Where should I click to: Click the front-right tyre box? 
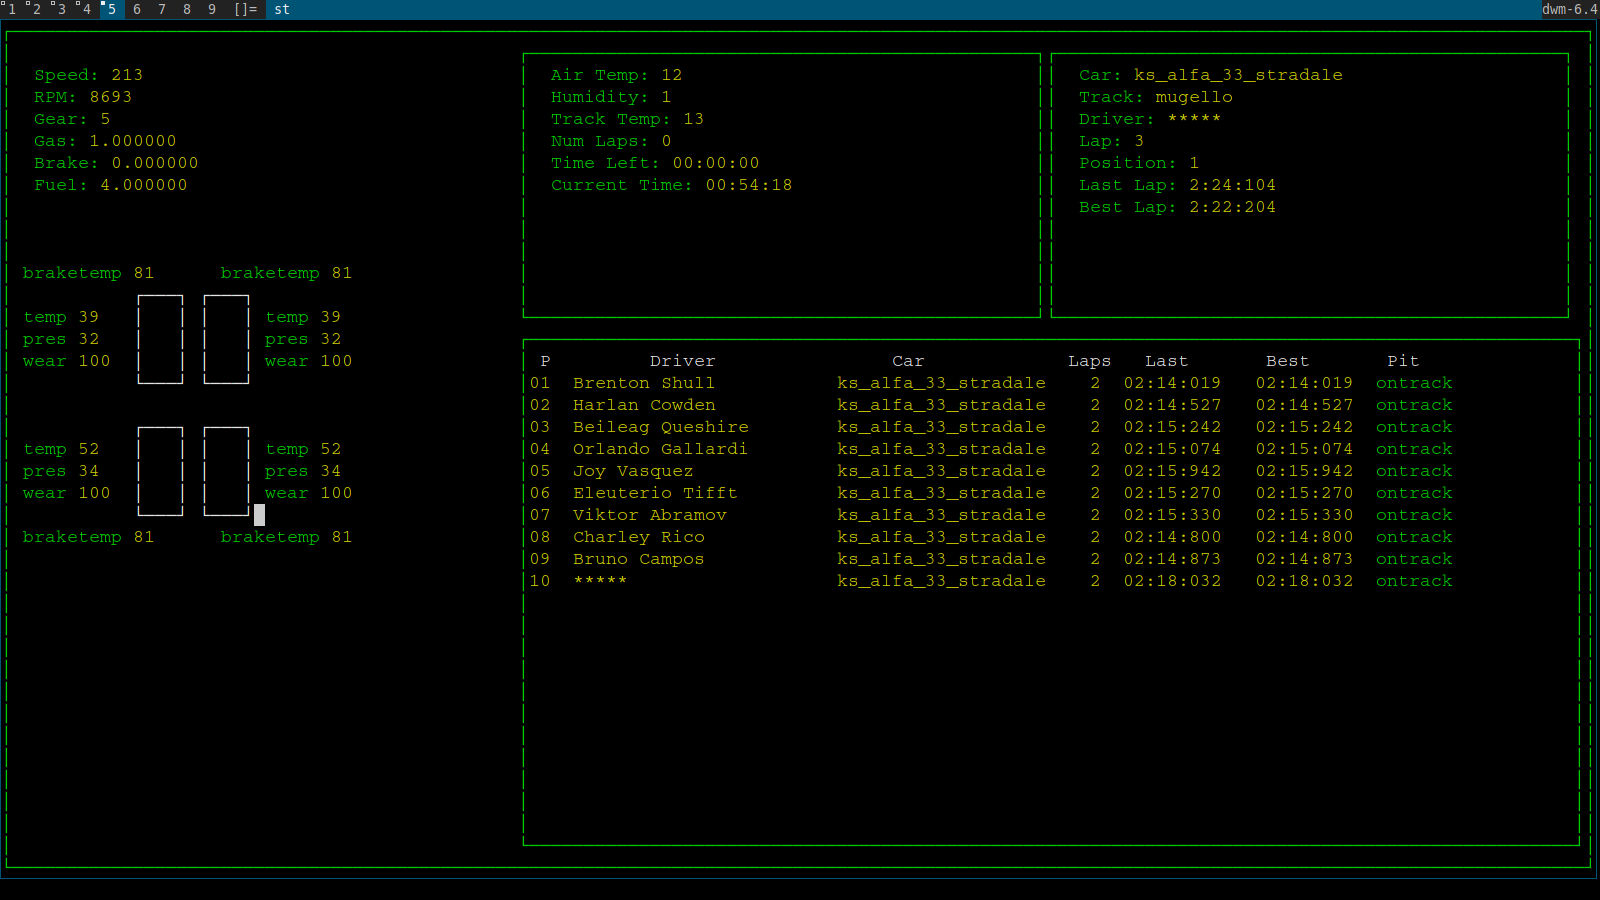point(226,339)
